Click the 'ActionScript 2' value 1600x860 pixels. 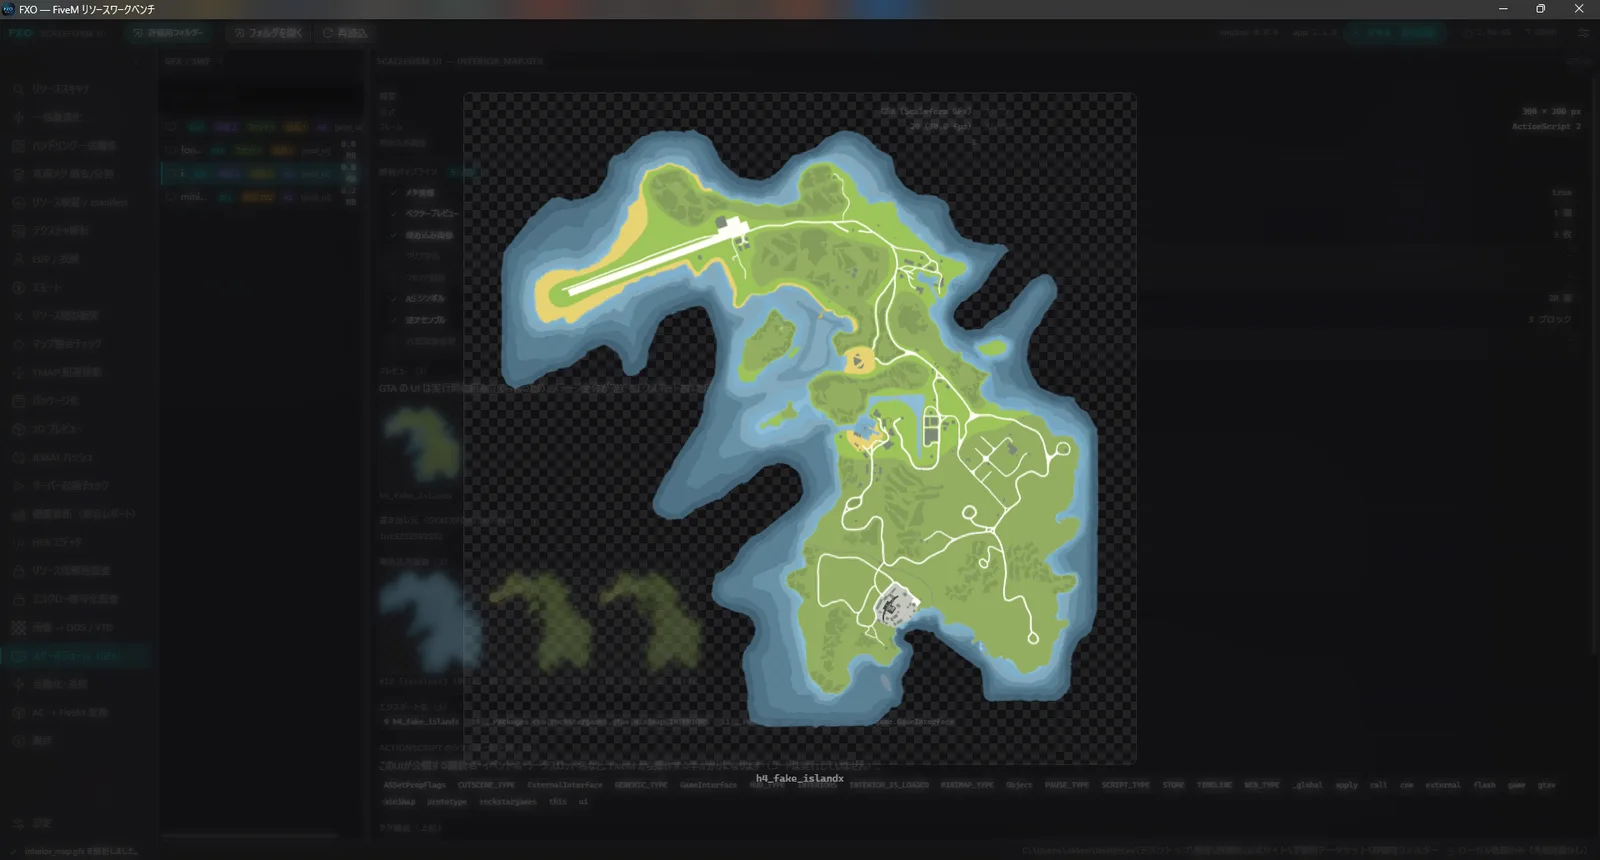1546,127
